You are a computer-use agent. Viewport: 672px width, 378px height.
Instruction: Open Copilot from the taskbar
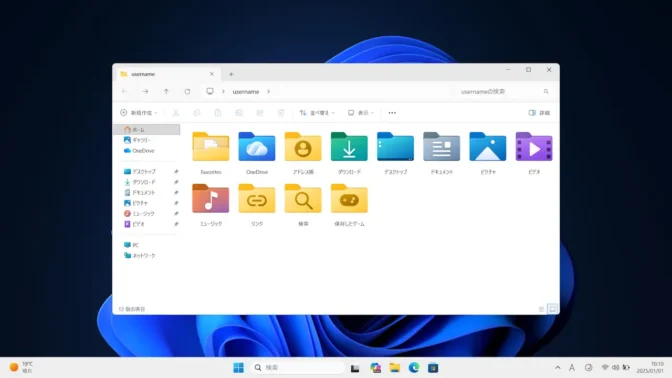375,368
